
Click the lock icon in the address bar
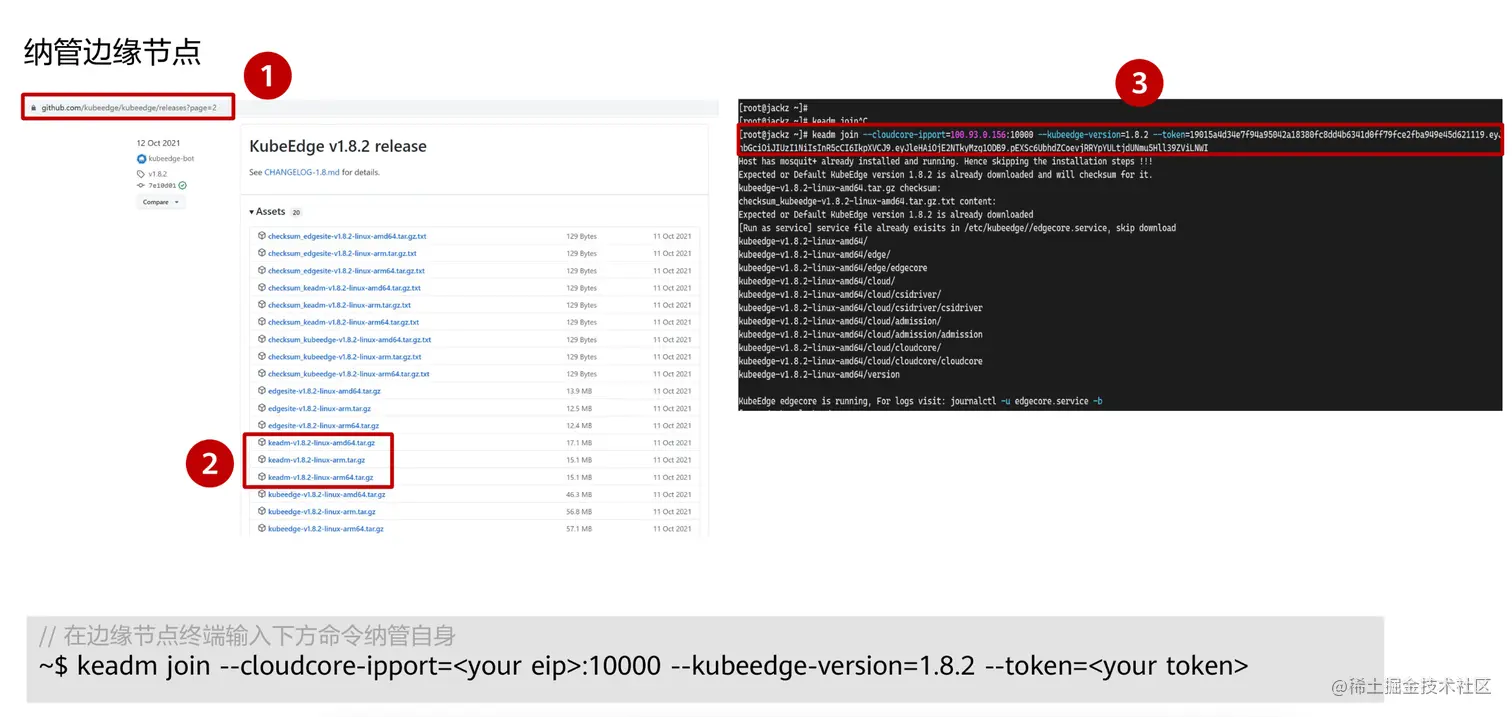pyautogui.click(x=33, y=108)
